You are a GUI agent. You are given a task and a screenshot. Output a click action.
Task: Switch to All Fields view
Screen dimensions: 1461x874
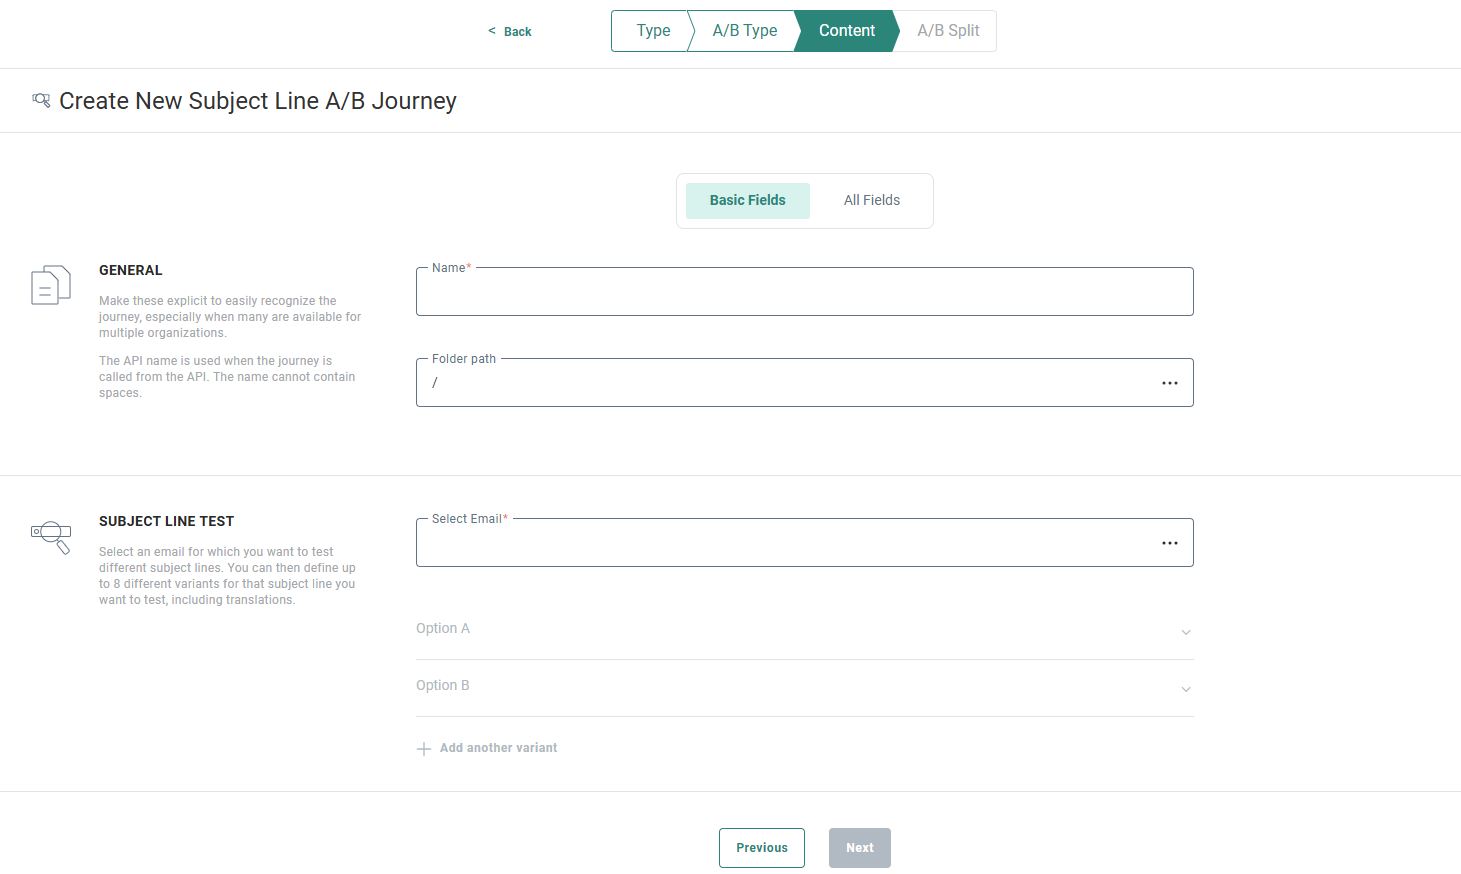click(x=871, y=201)
